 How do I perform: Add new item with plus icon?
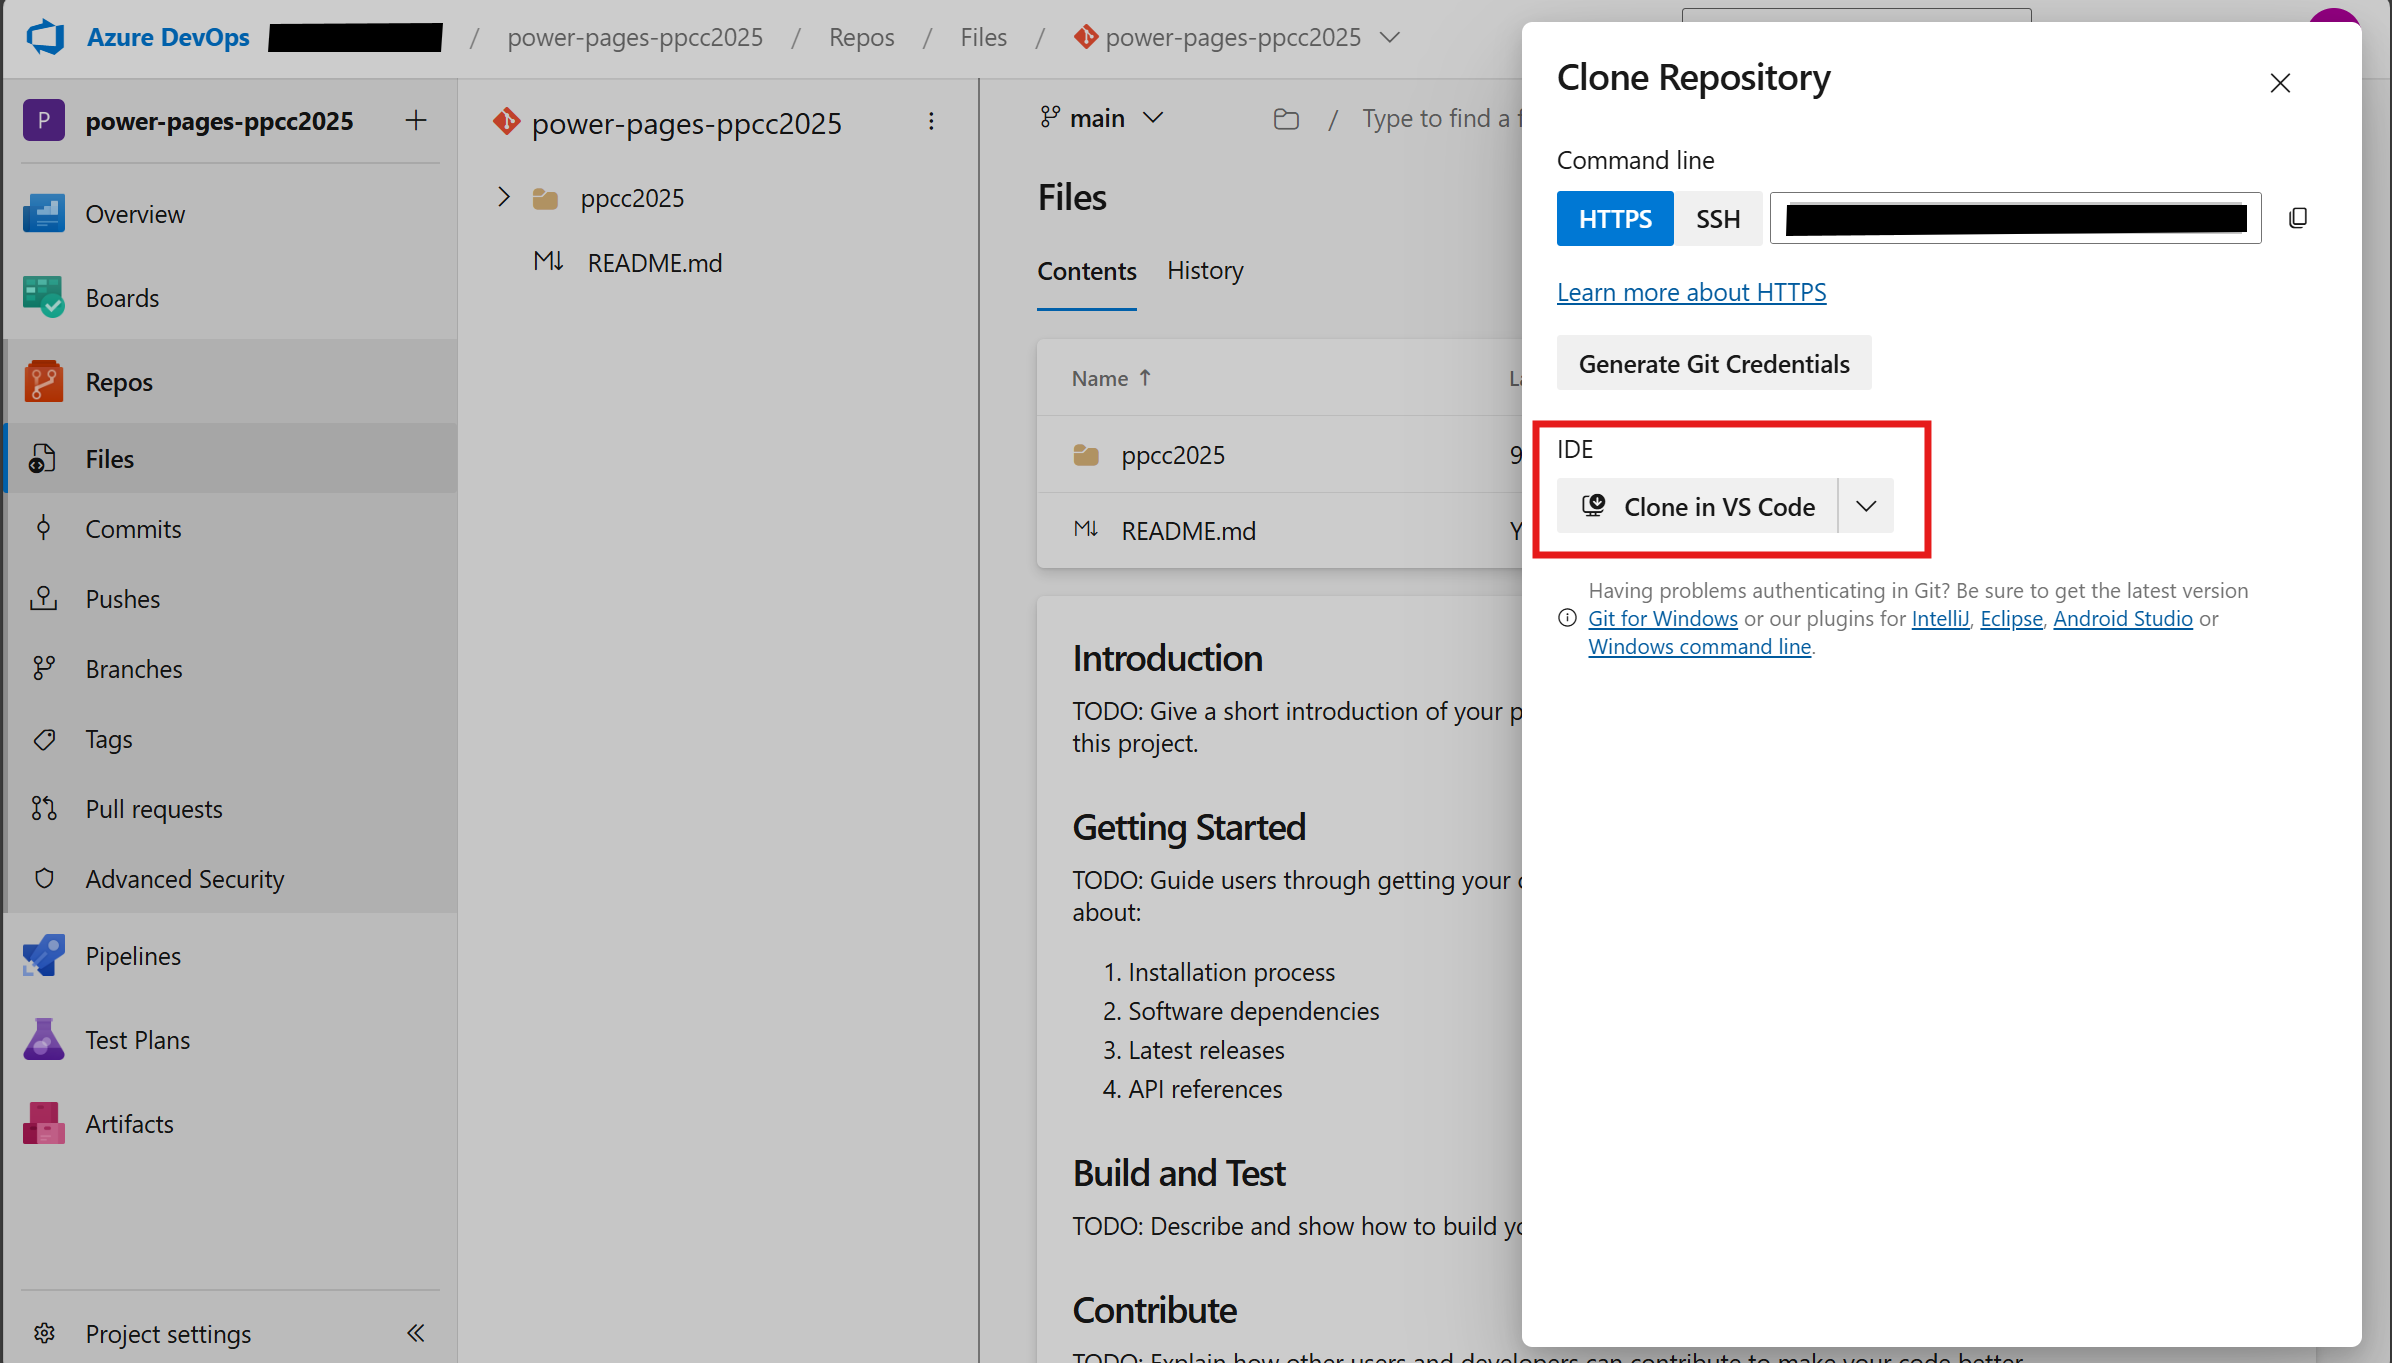(x=416, y=121)
